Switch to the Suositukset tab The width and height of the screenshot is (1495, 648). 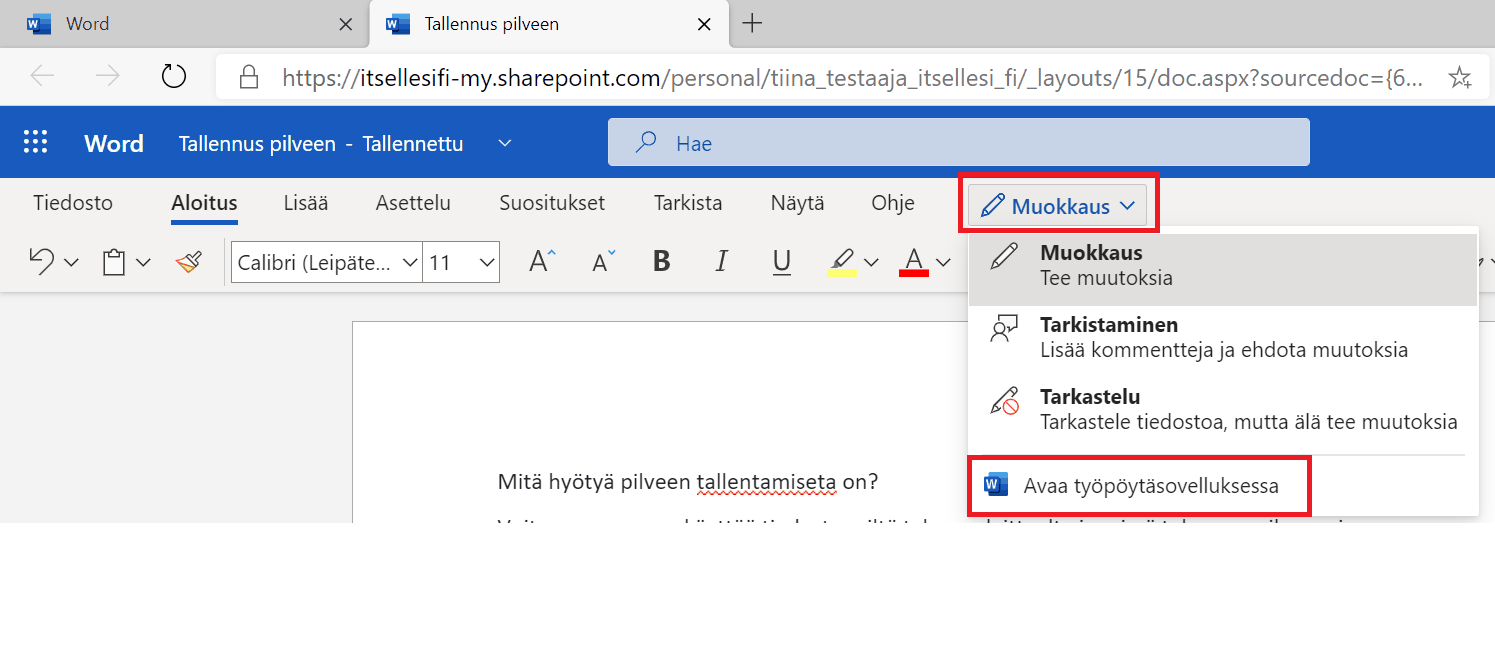point(552,203)
